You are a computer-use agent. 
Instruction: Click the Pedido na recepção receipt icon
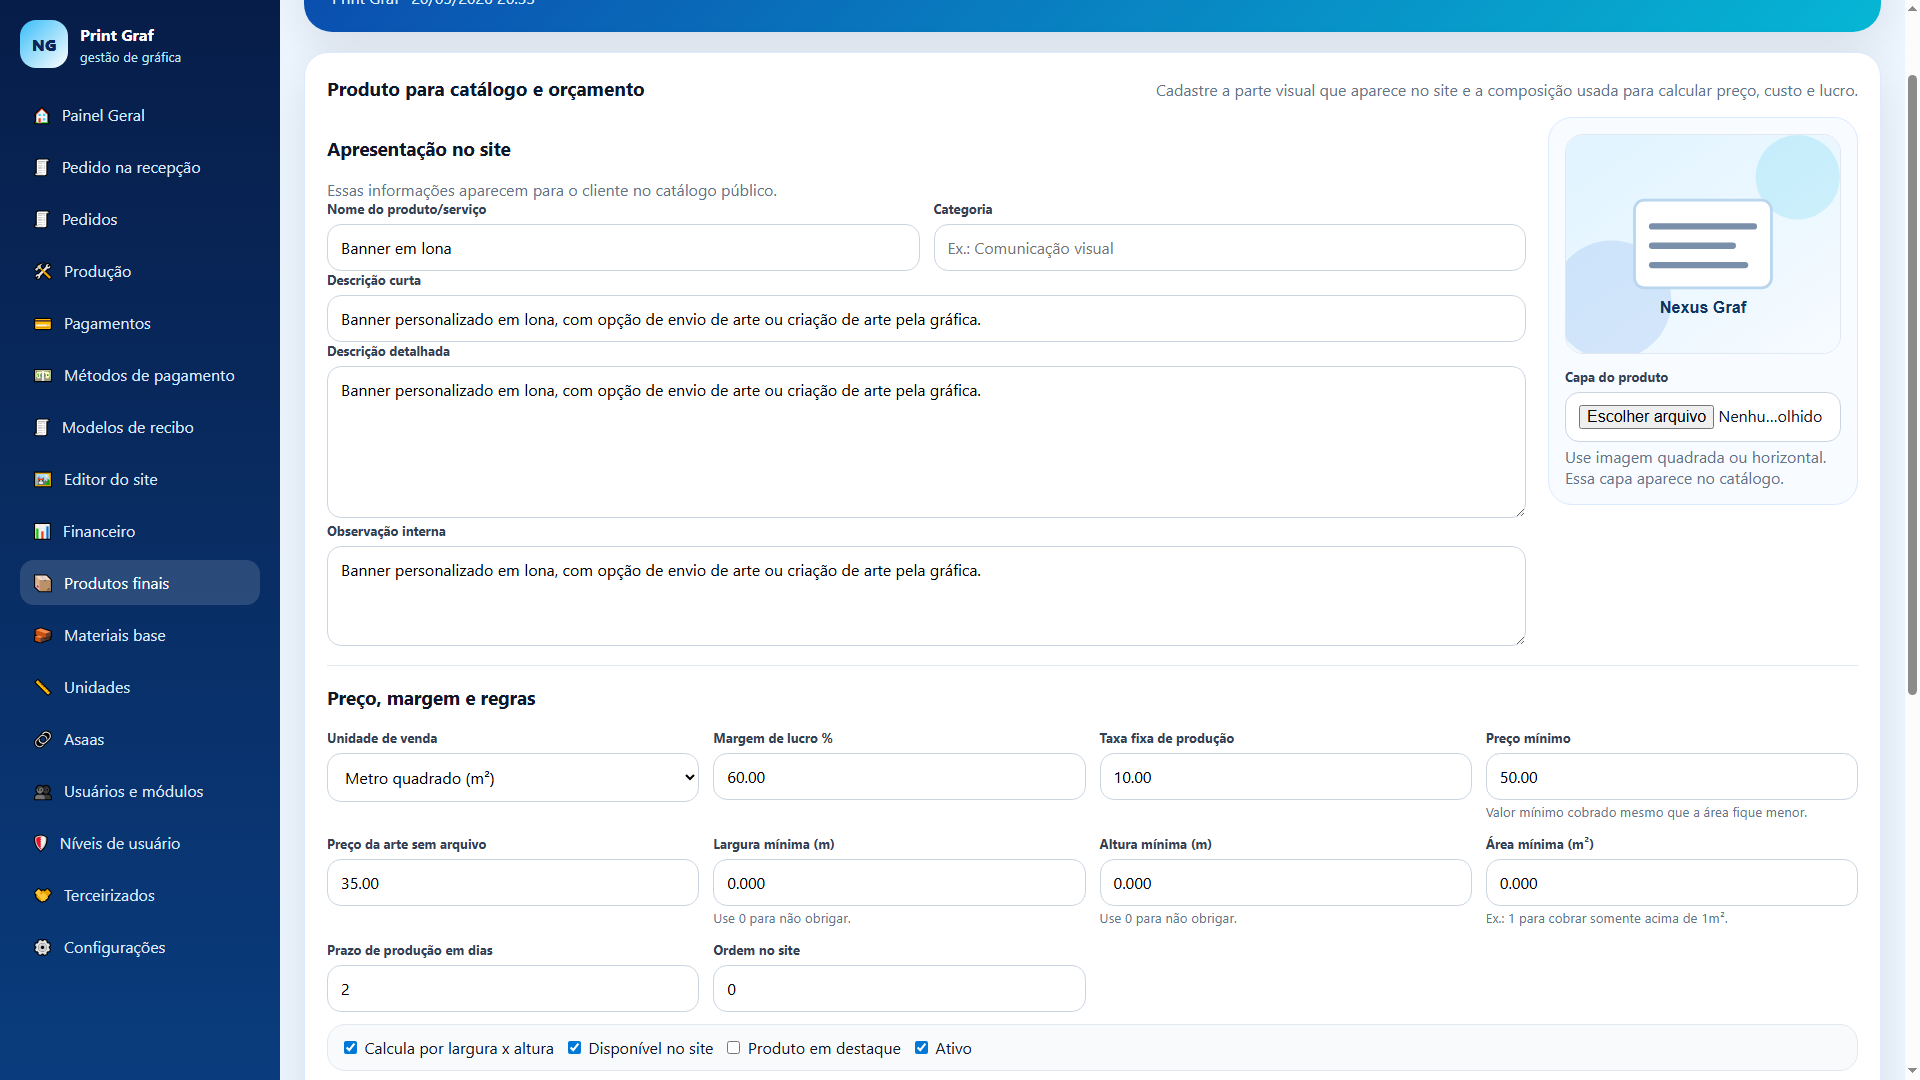(42, 168)
